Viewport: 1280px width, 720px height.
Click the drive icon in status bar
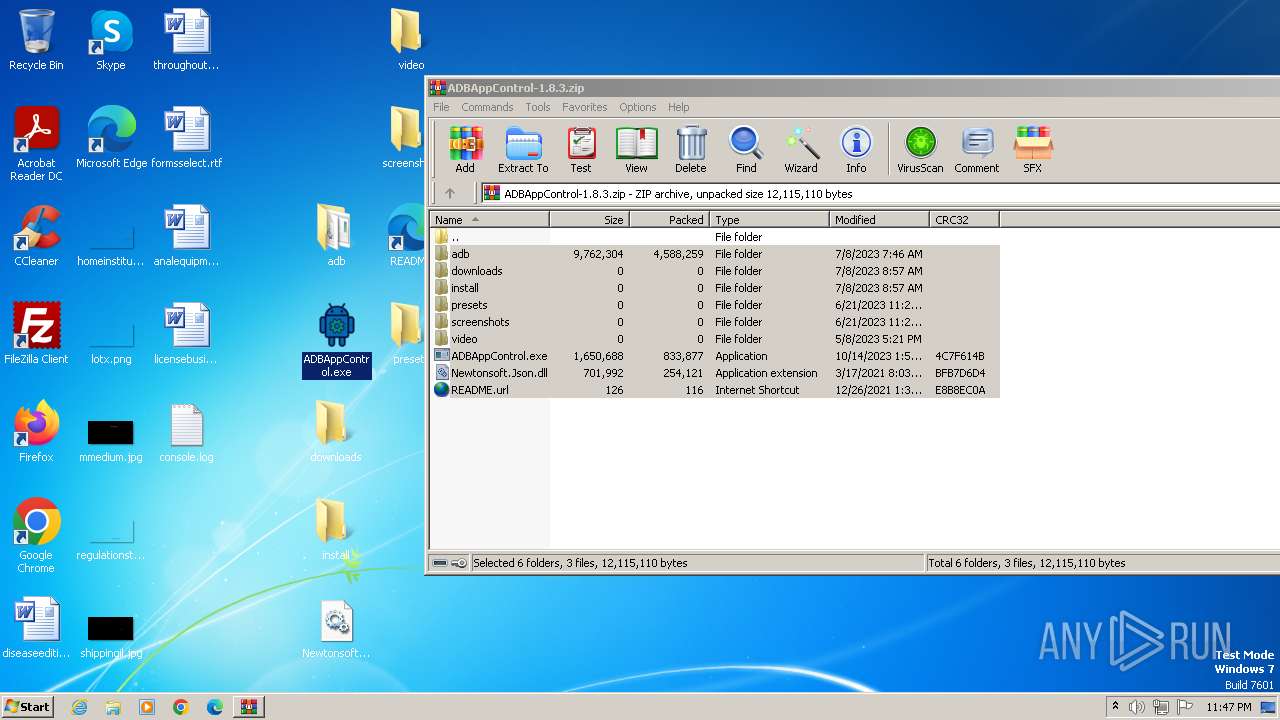(x=440, y=563)
